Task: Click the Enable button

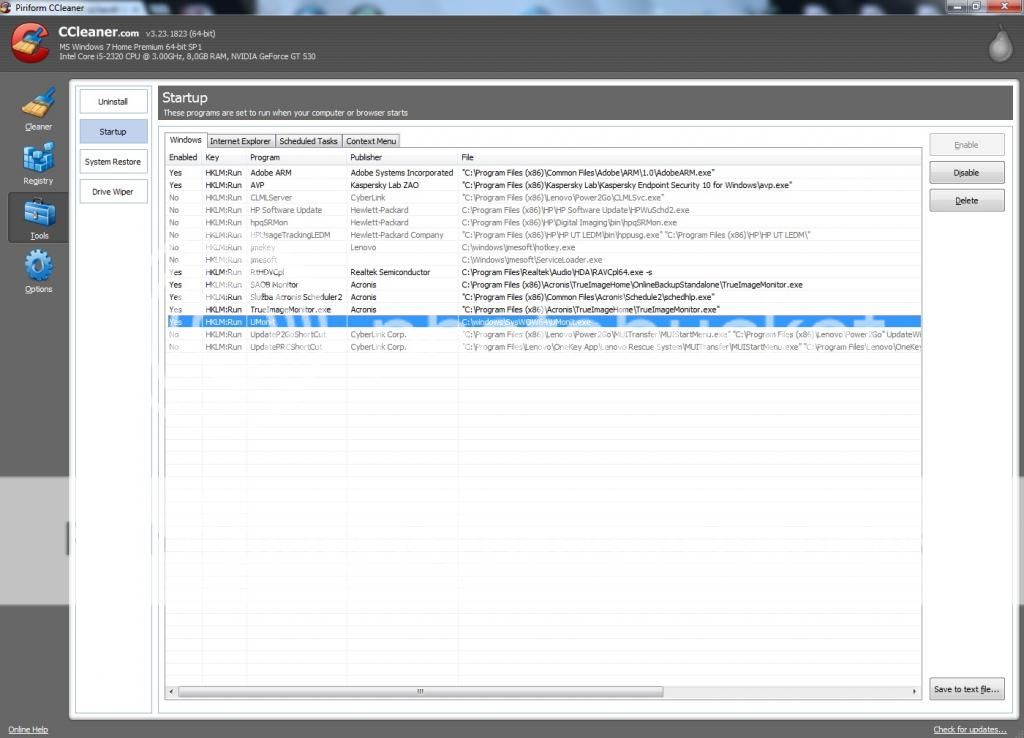Action: (x=967, y=145)
